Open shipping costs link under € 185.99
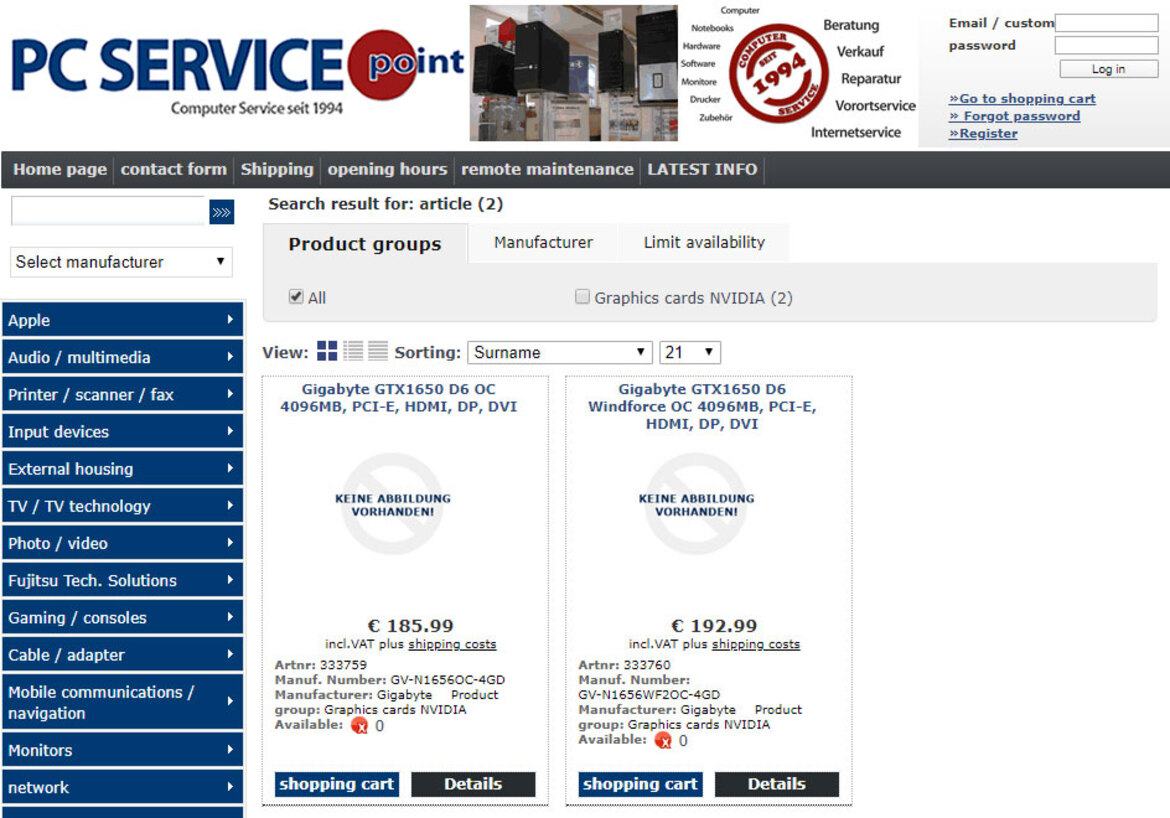 point(452,644)
